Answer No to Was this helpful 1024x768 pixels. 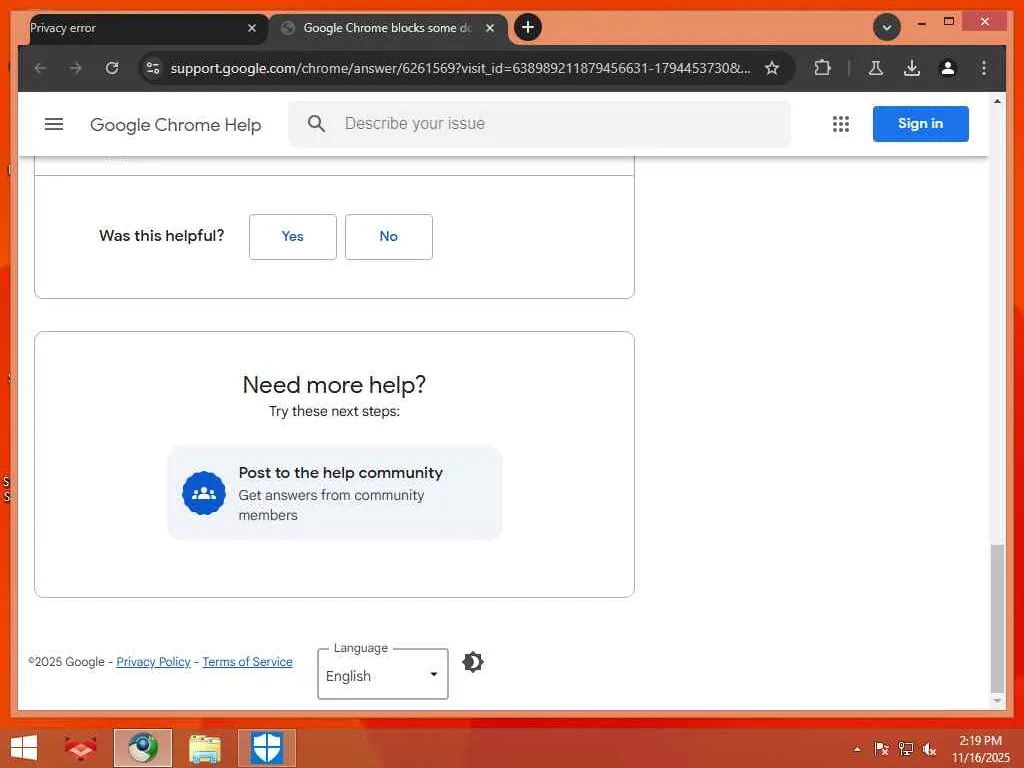389,236
